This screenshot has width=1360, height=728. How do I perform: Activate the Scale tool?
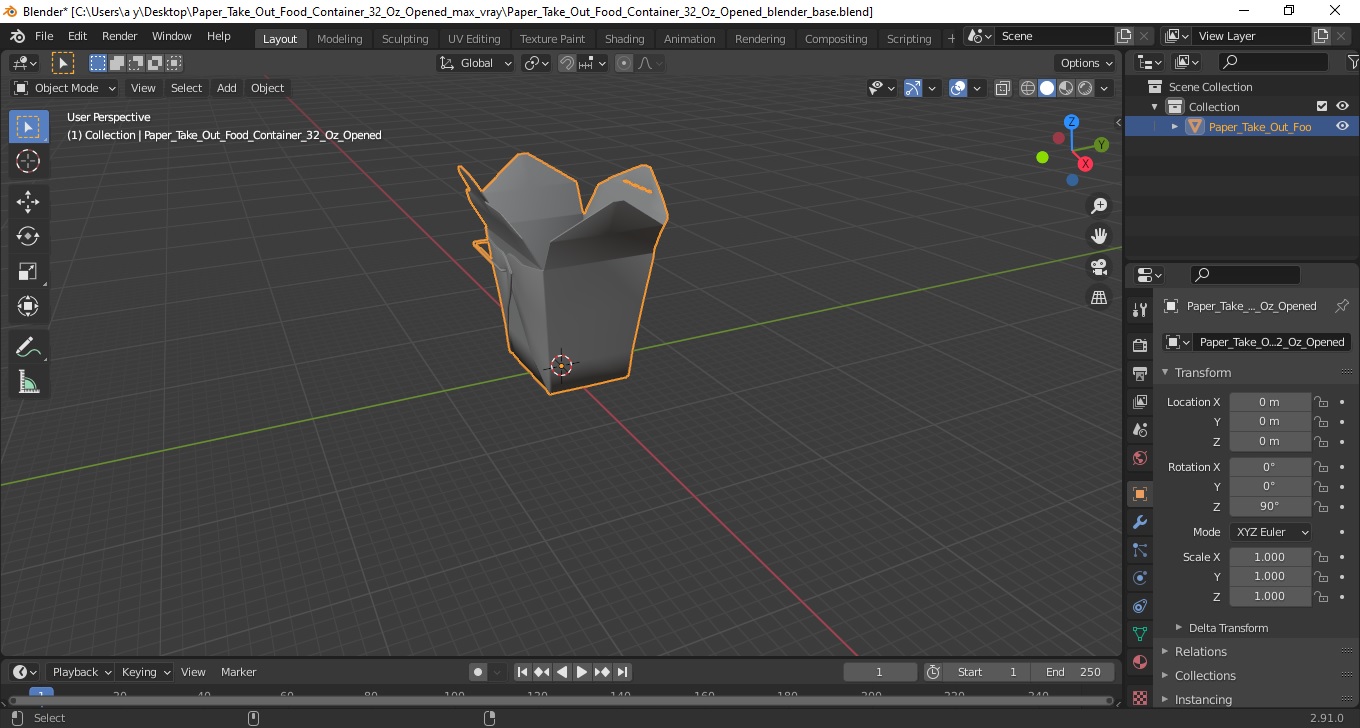point(28,272)
